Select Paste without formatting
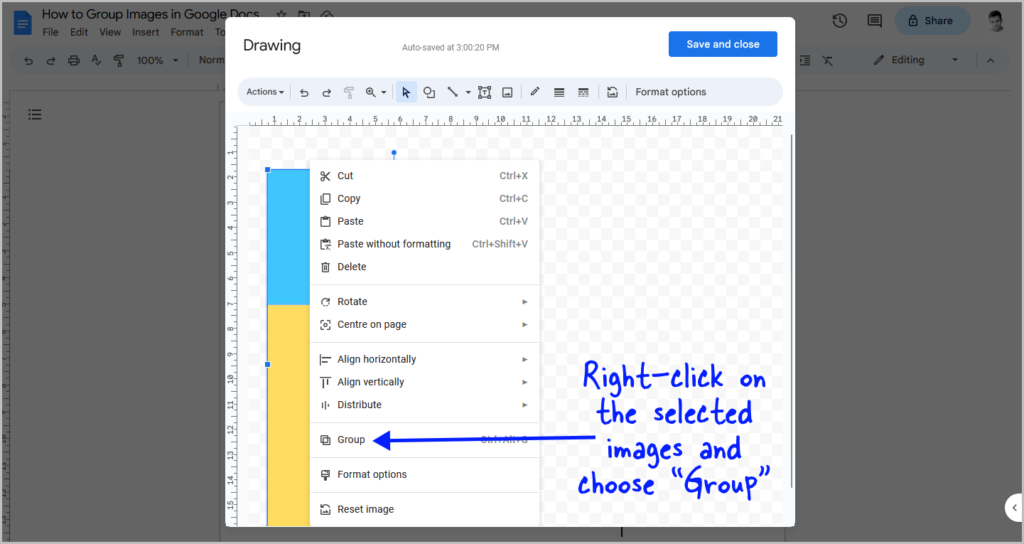Screen dimensions: 1024x544 click(x=424, y=244)
